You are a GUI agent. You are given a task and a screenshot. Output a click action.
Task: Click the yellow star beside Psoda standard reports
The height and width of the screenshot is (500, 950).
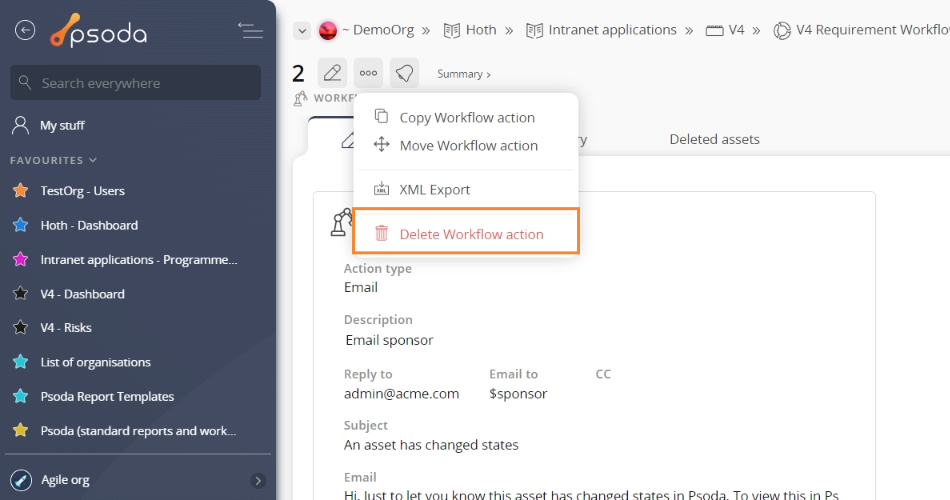coord(20,431)
